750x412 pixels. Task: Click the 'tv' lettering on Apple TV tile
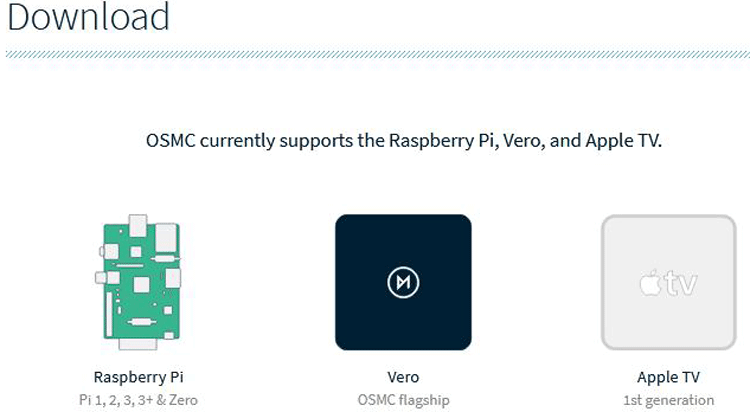pyautogui.click(x=680, y=284)
